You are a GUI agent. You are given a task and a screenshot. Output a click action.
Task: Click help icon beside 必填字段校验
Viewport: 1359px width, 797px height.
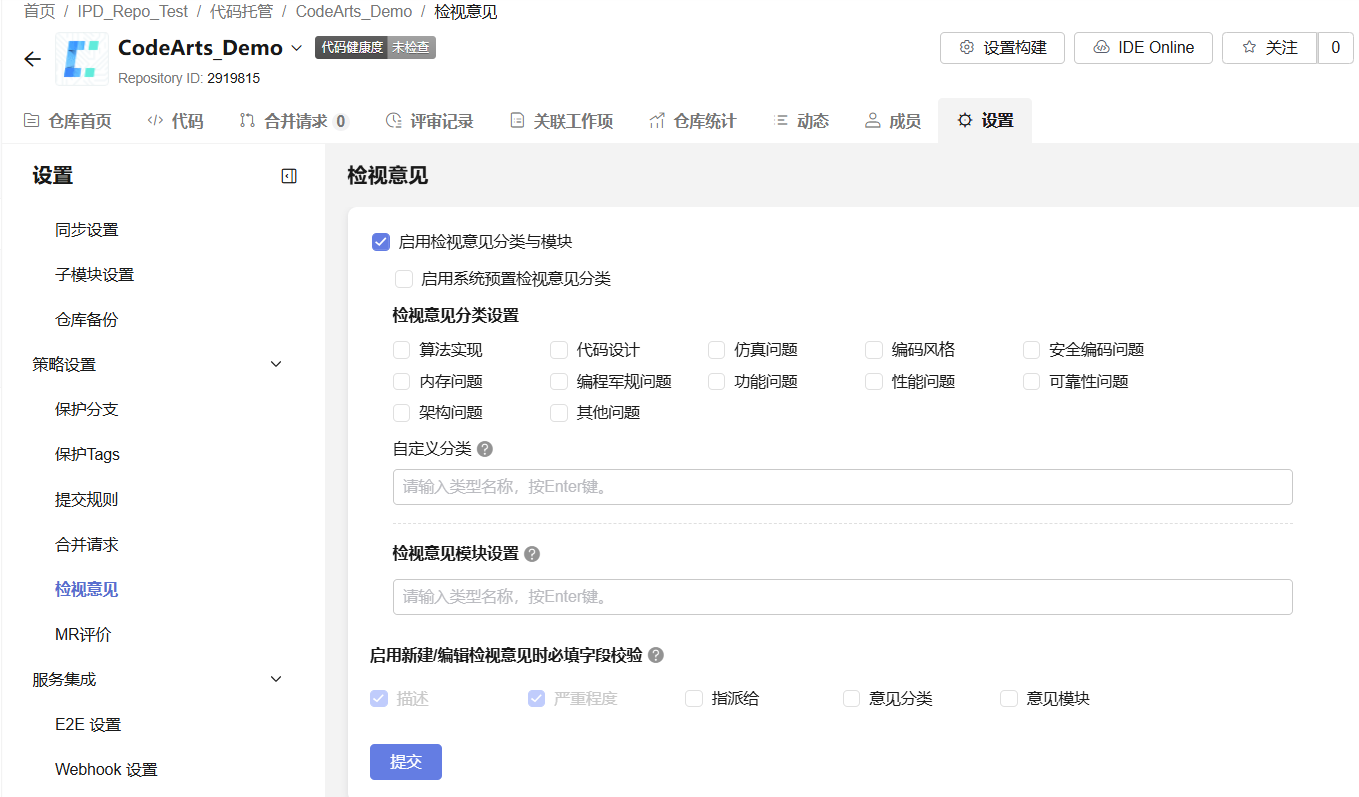tap(656, 655)
